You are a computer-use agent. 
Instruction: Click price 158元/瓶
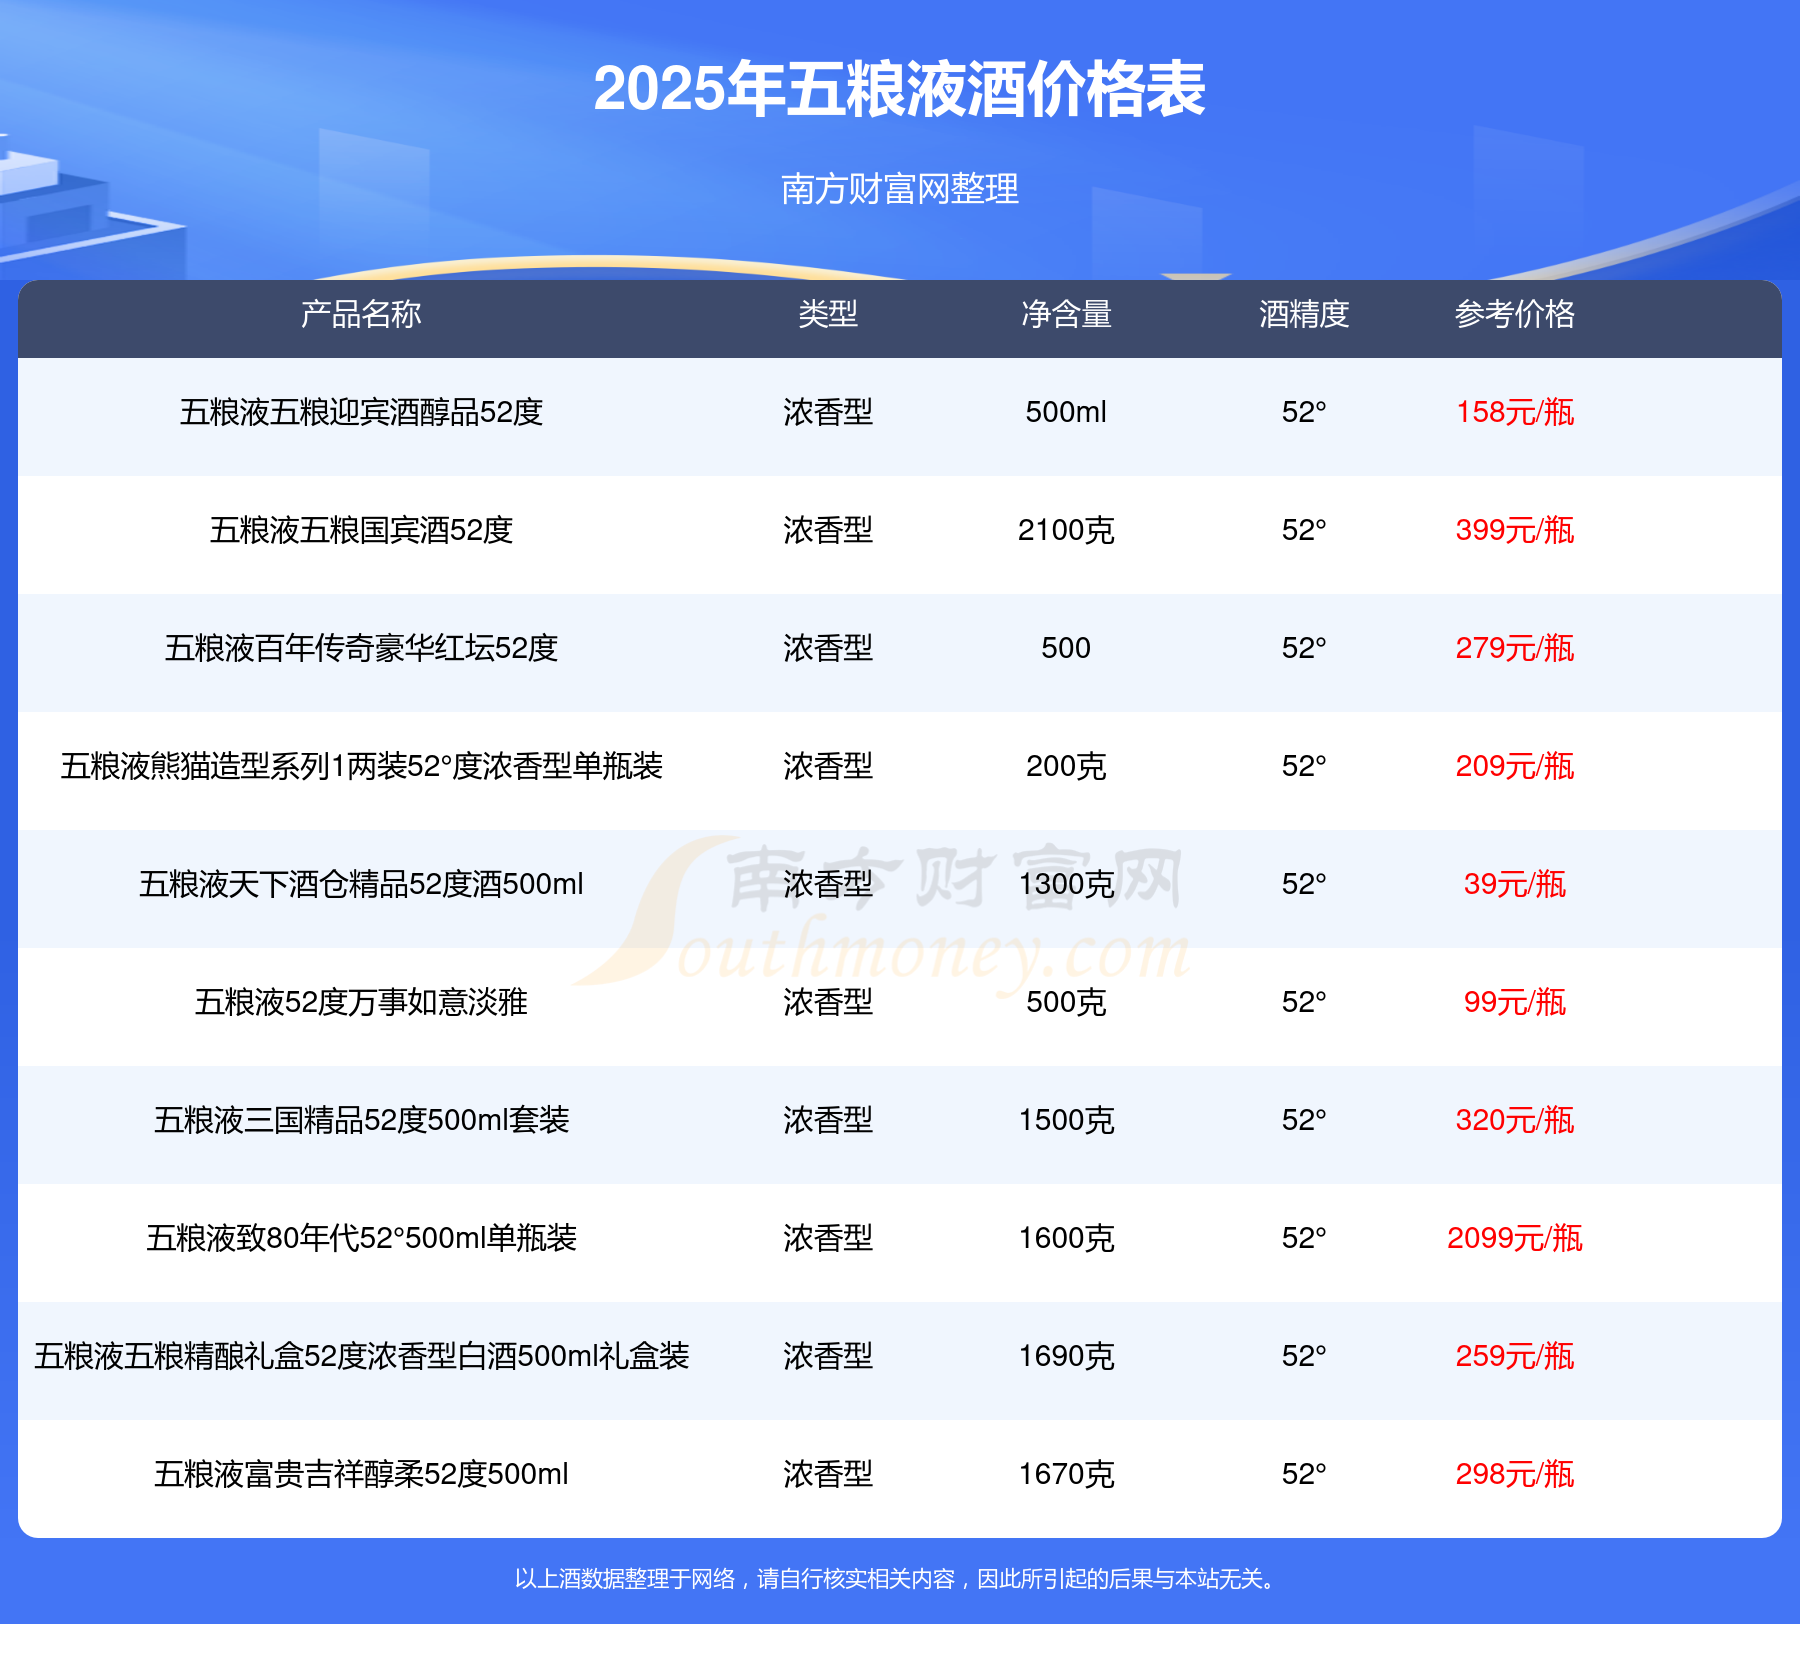click(x=1515, y=412)
